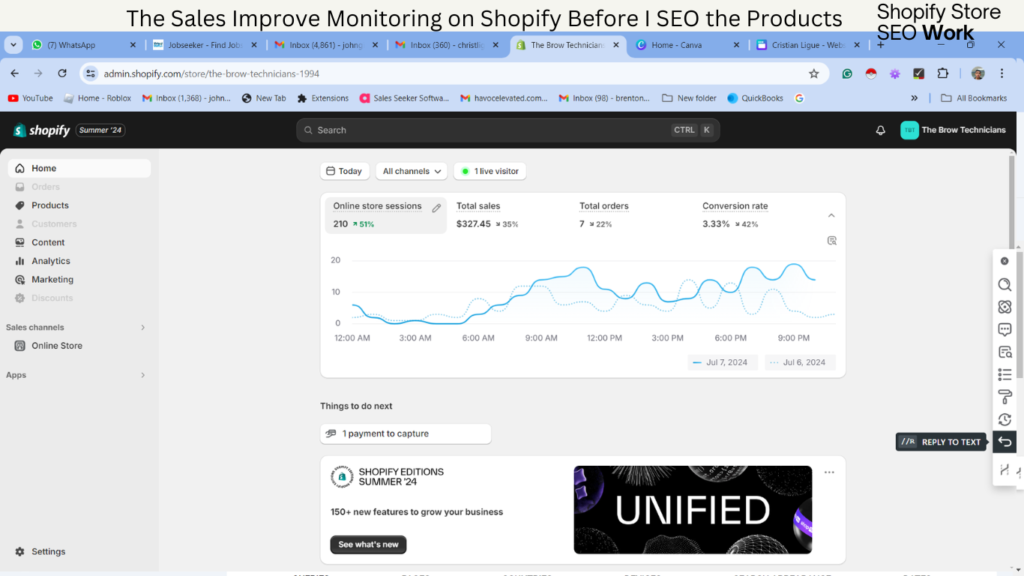Screen dimensions: 1024x576
Task: Open the All channels dropdown
Action: pos(411,171)
